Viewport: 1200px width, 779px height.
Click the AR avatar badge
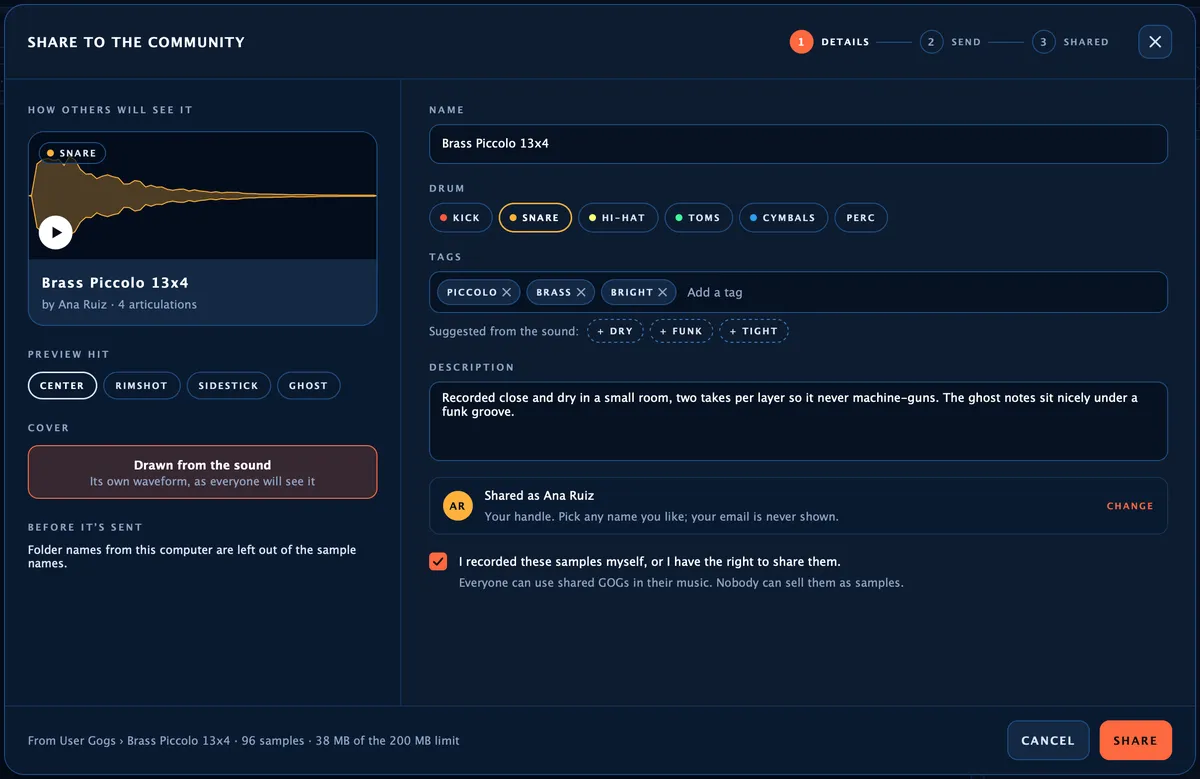457,506
